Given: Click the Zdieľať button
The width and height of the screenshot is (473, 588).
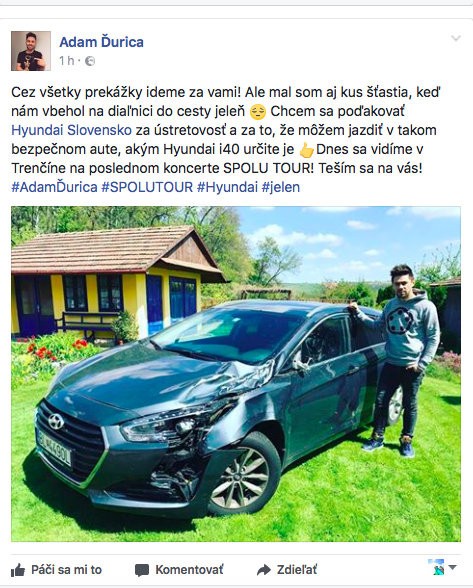Looking at the screenshot, I should pyautogui.click(x=287, y=570).
